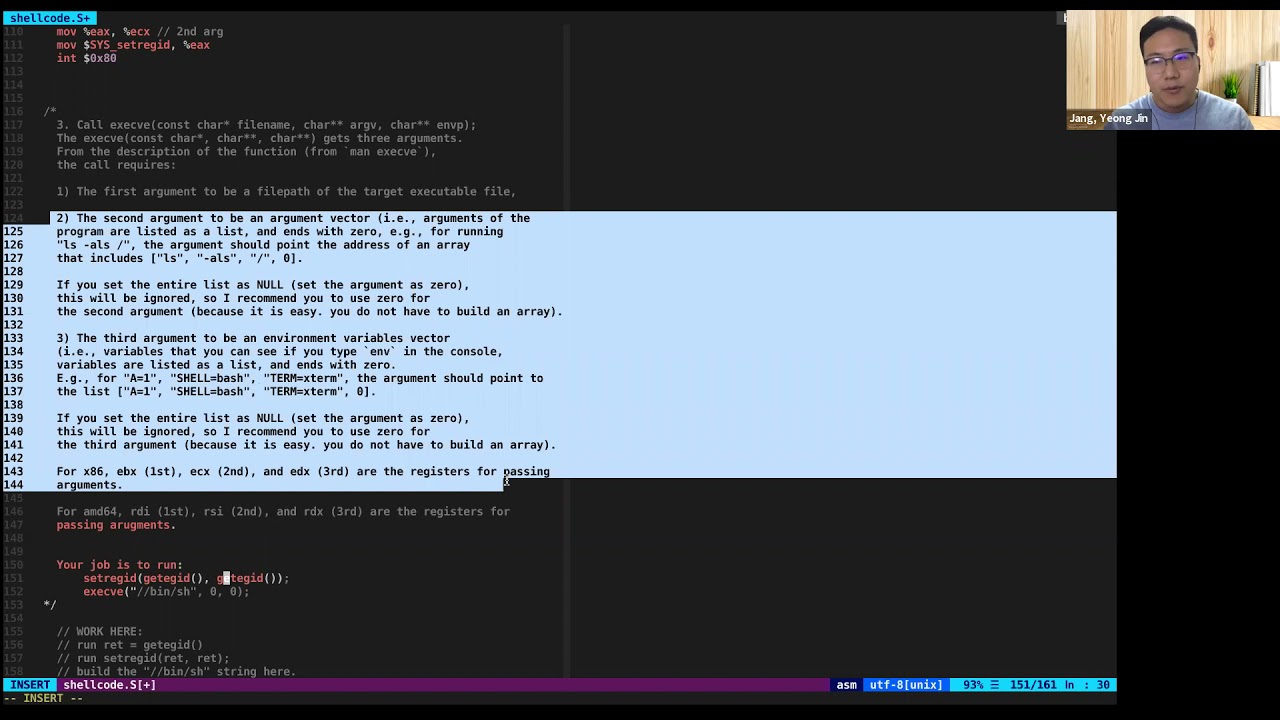
Task: Click line 139 'If you set the entire list as NULL'
Action: click(x=263, y=418)
